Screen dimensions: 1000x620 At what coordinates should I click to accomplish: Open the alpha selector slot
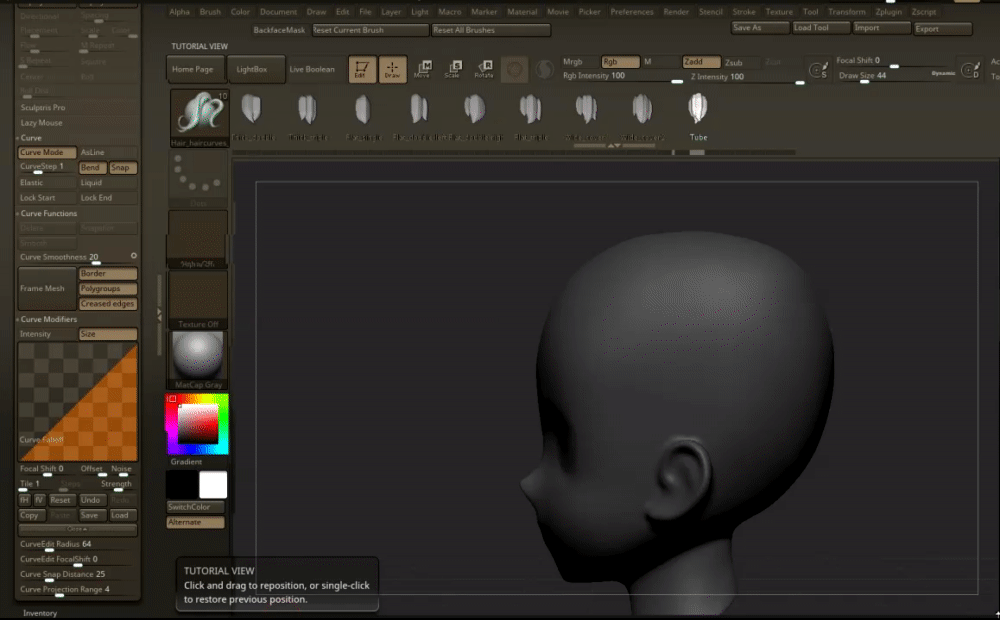click(198, 239)
